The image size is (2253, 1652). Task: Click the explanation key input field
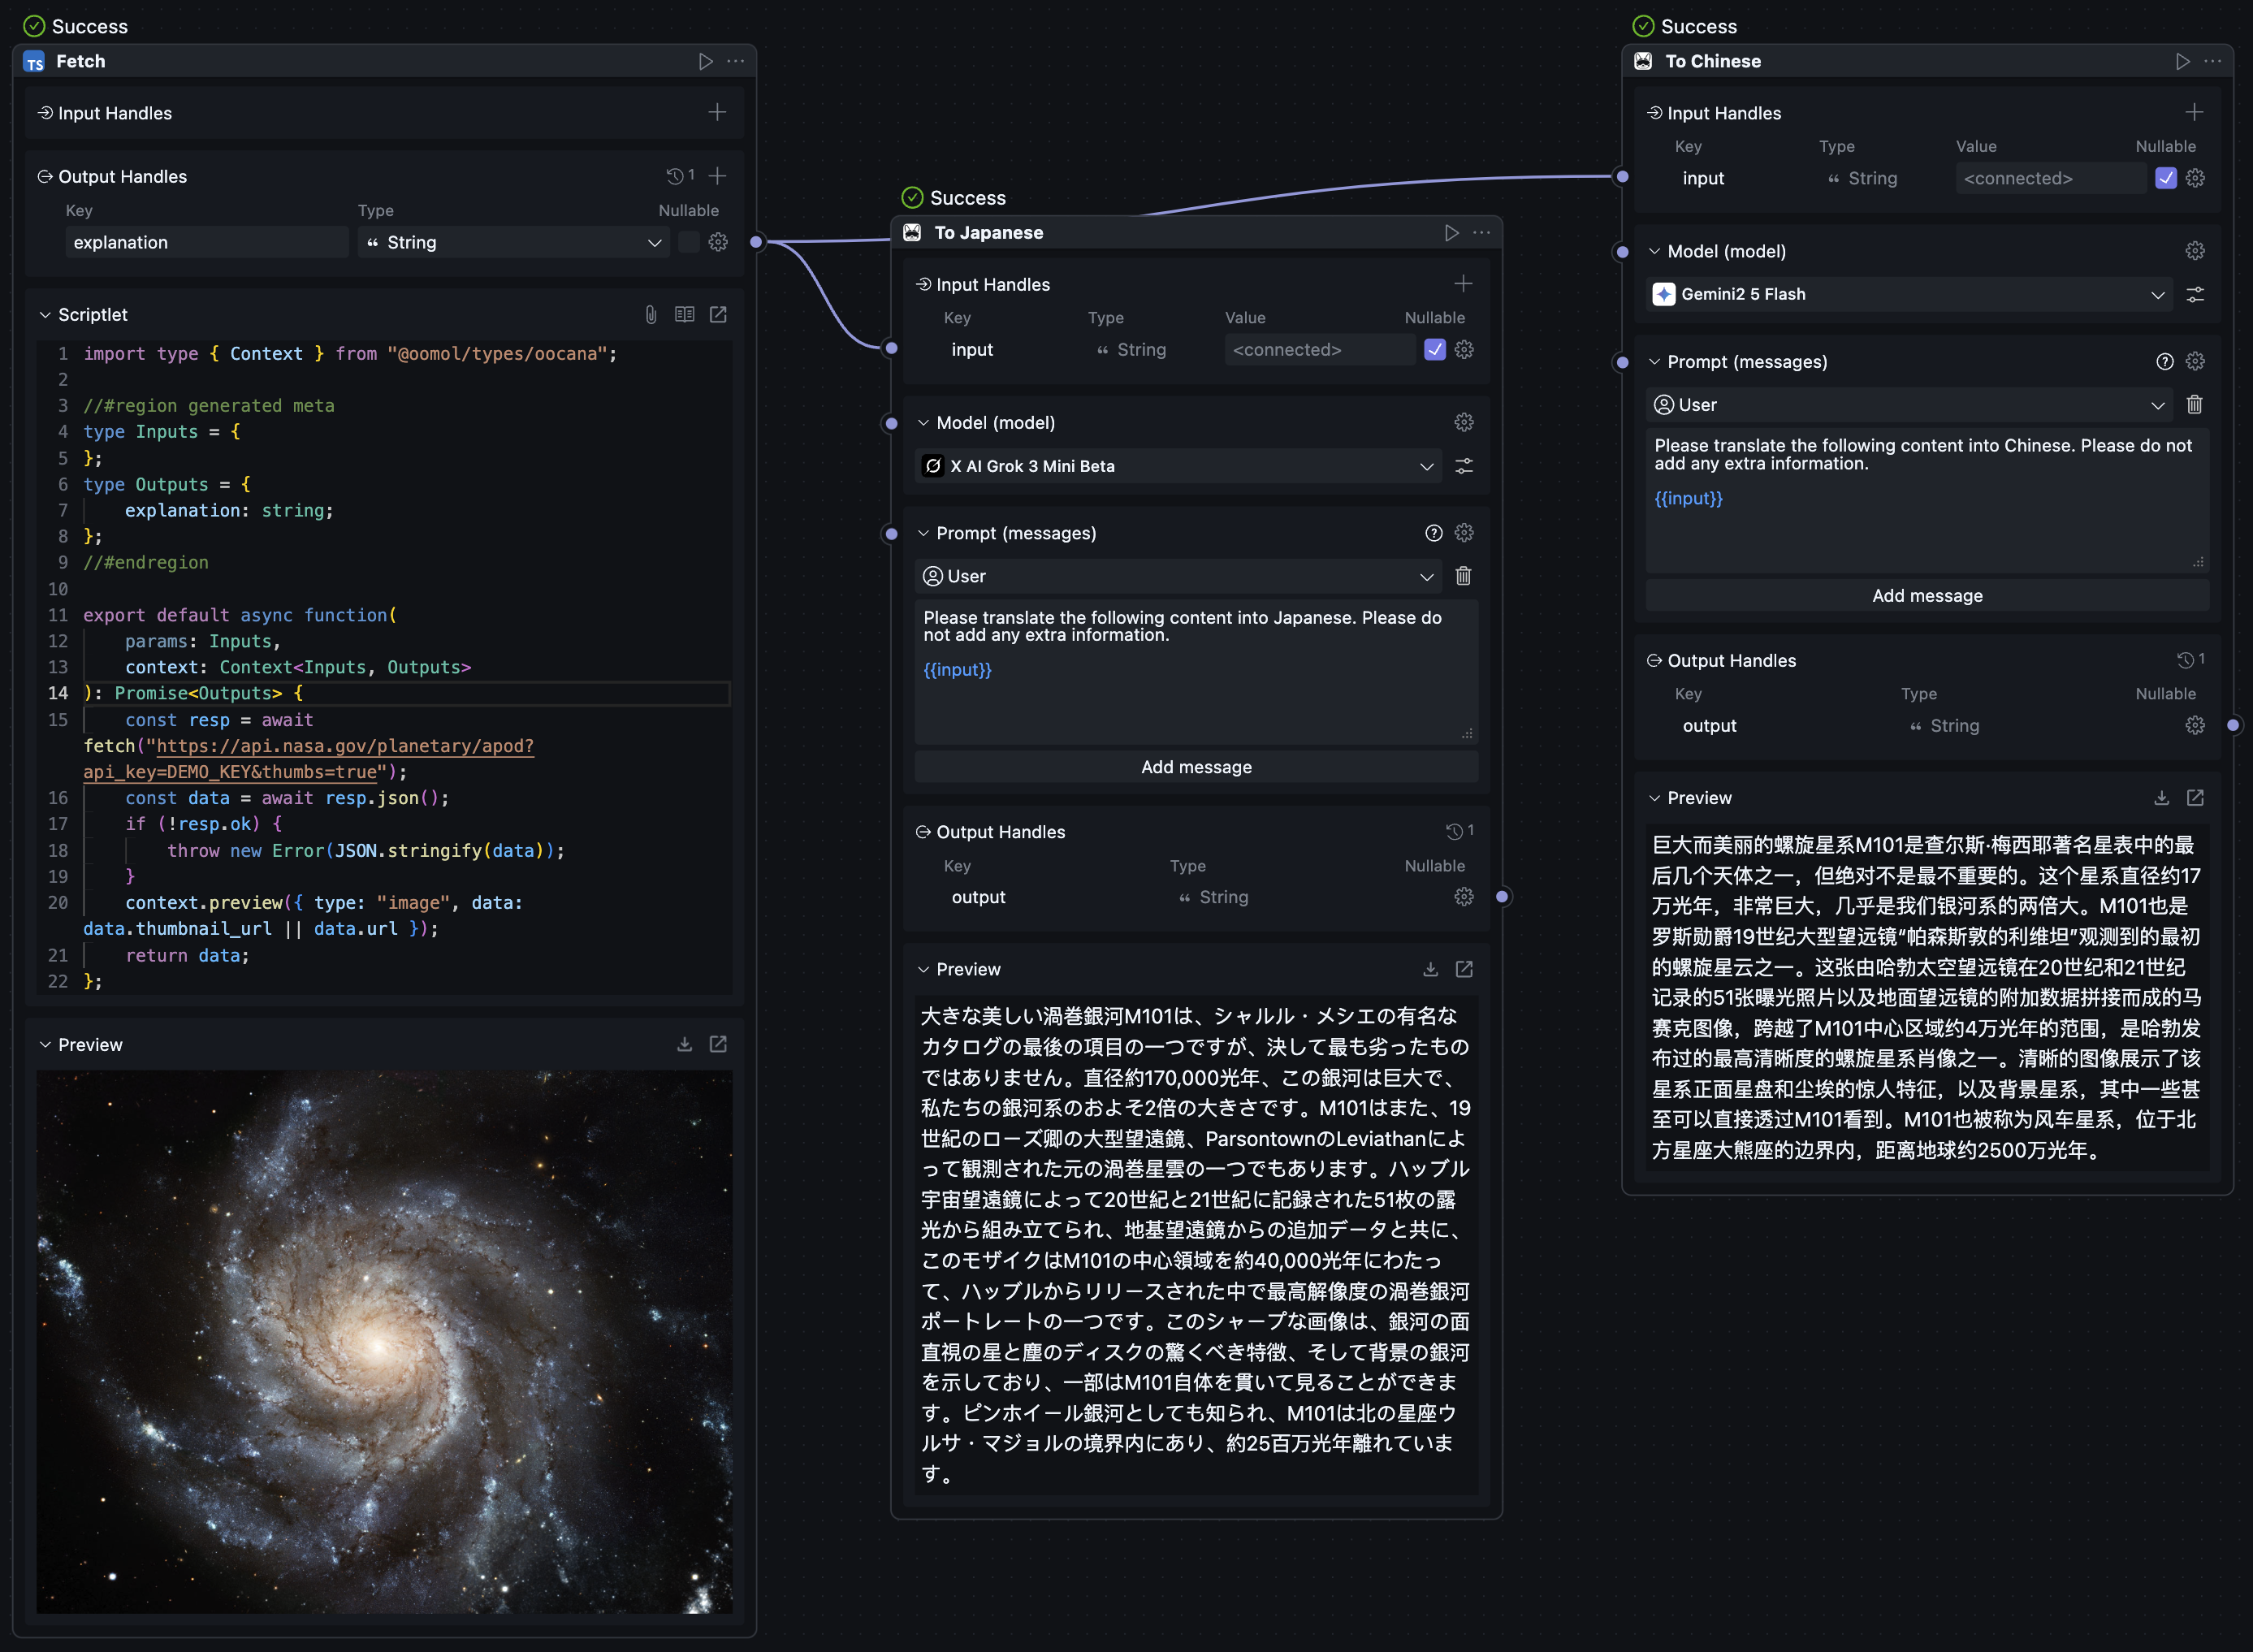pos(206,242)
